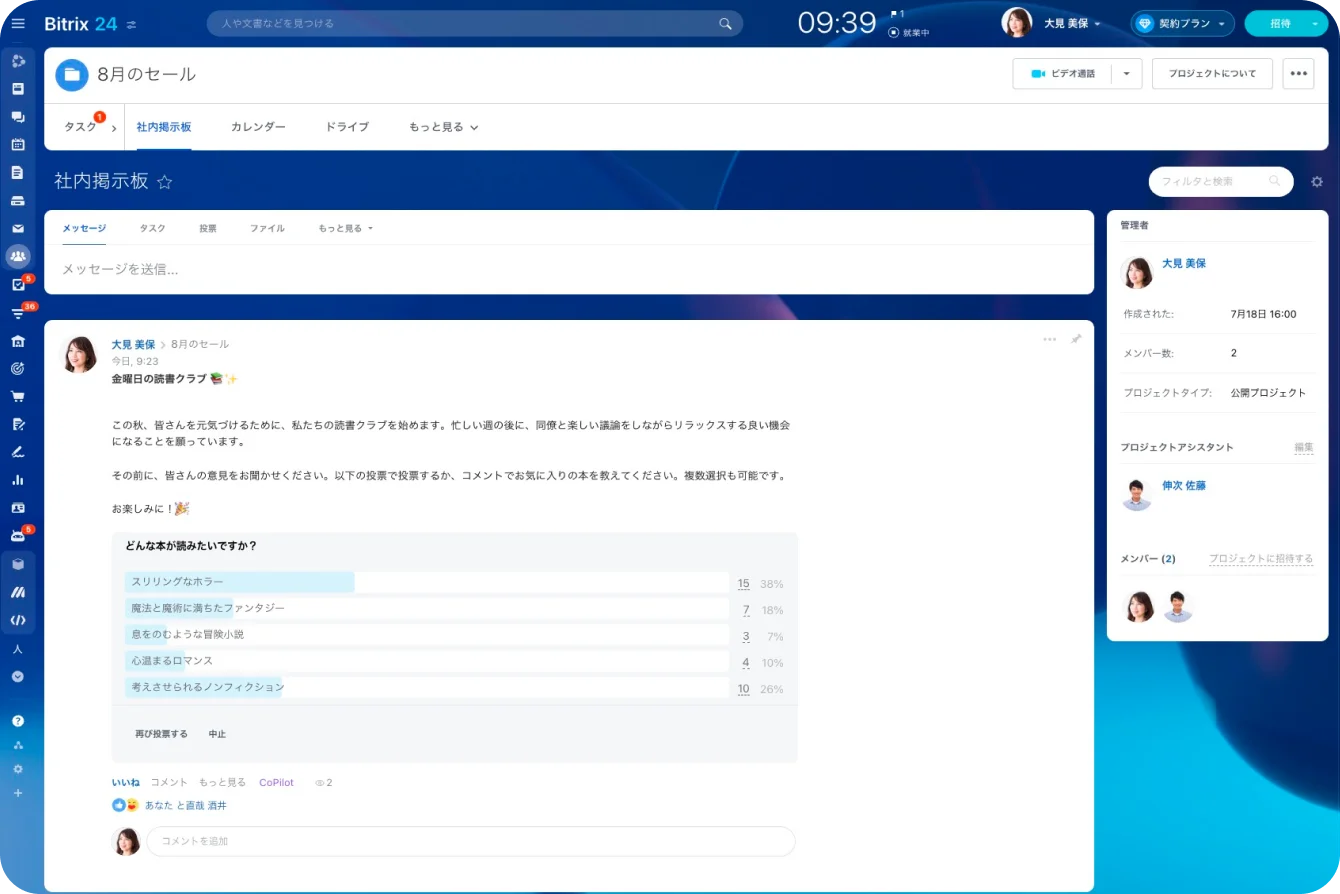Click the search magnifier in top search bar
The width and height of the screenshot is (1340, 894).
pos(726,23)
